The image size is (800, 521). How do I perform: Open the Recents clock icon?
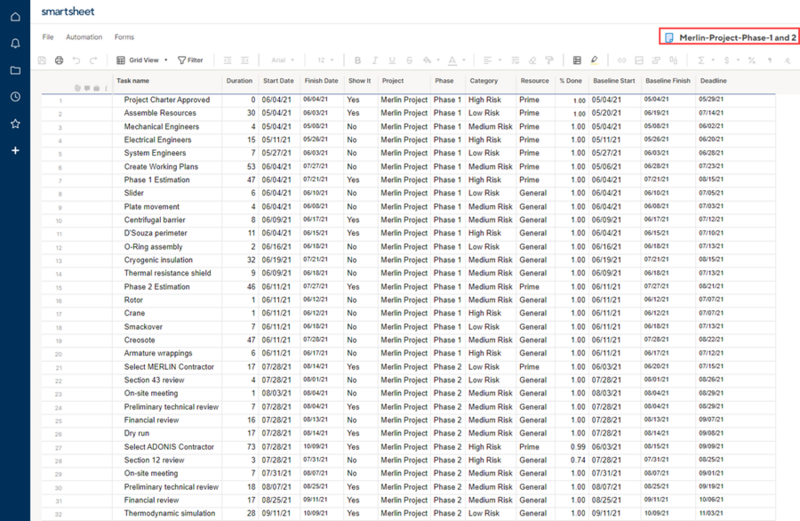tap(15, 97)
